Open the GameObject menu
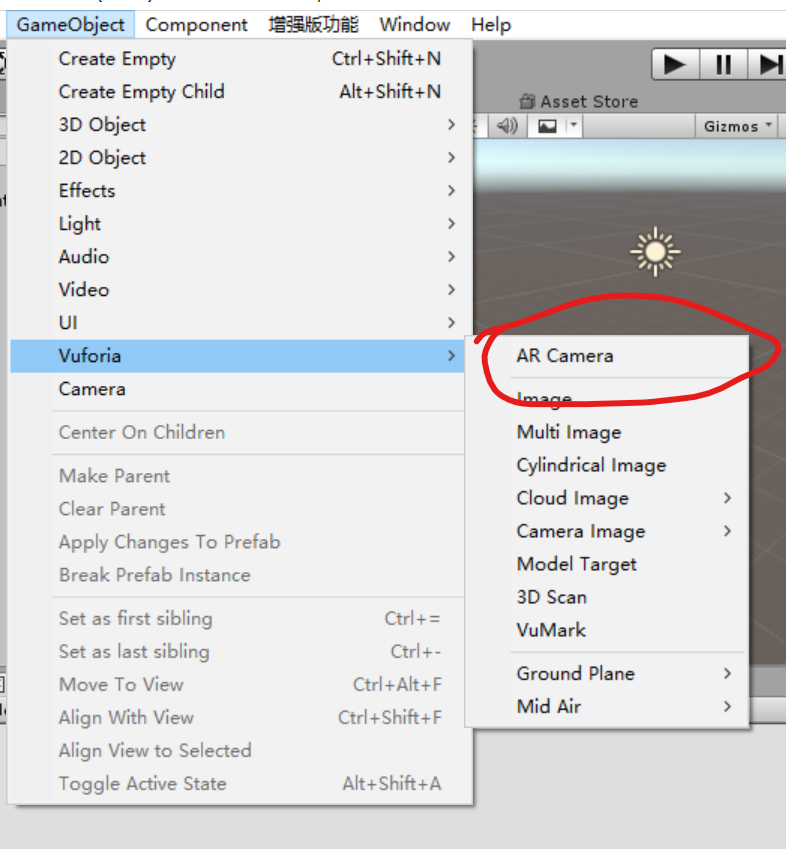Screen dimensions: 786x849 pos(70,24)
